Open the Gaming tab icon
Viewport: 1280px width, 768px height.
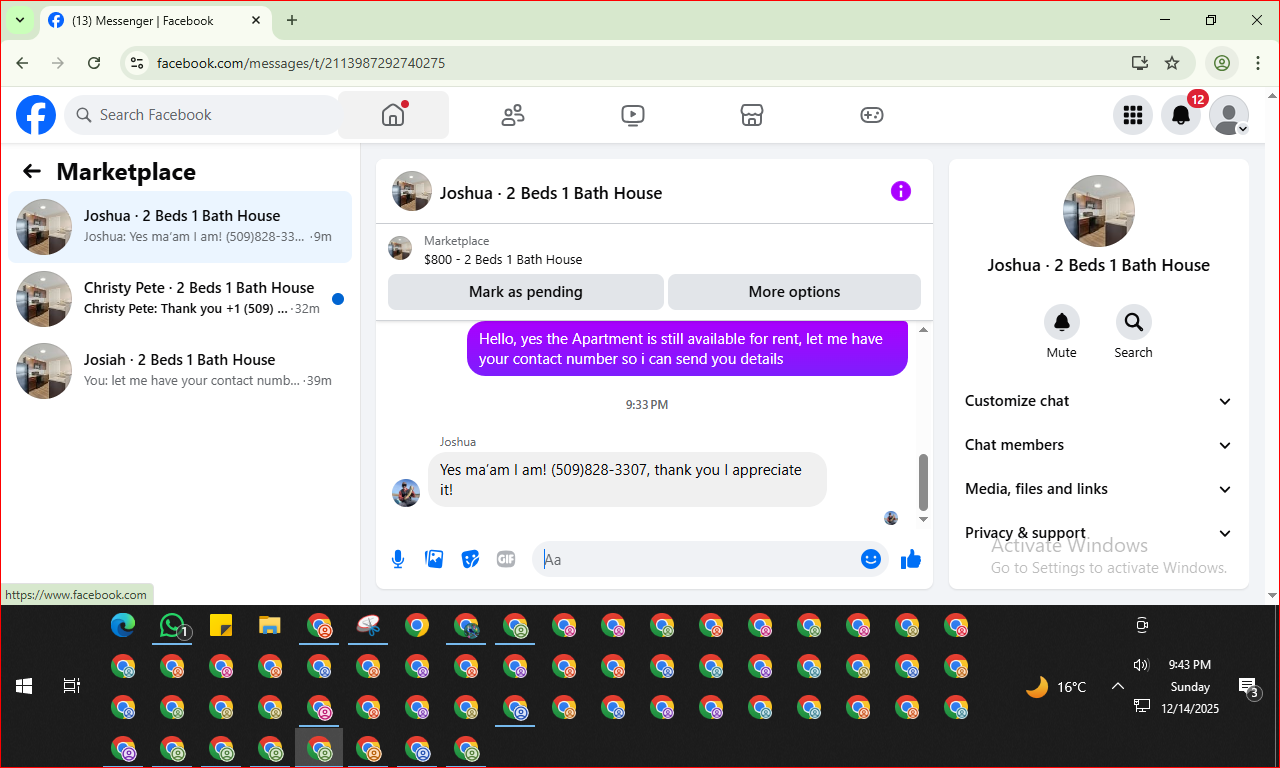[x=872, y=115]
